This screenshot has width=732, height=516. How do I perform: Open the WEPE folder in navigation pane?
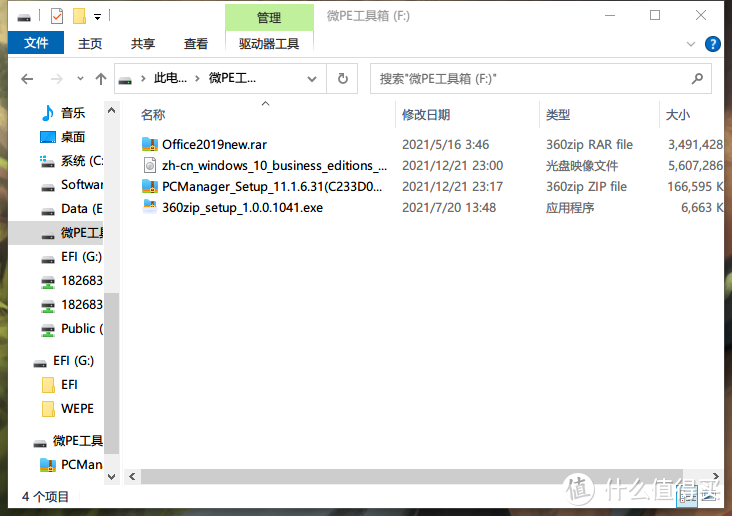point(77,408)
